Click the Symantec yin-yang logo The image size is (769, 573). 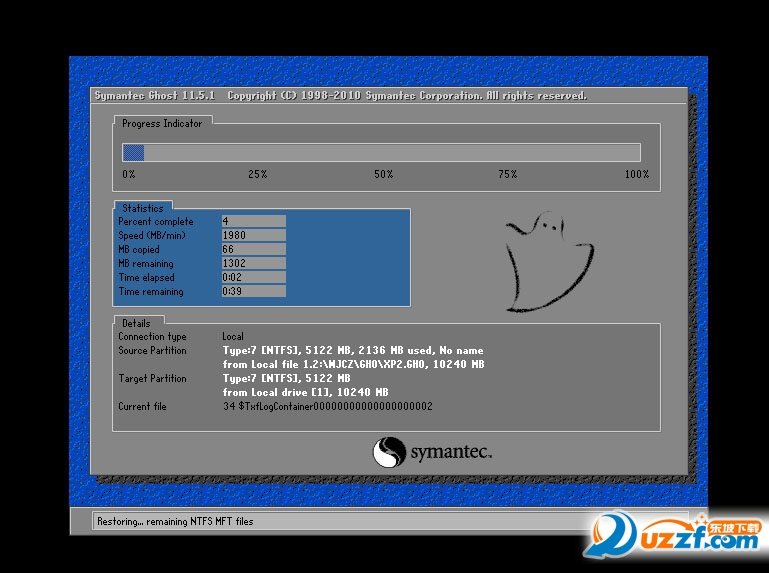[389, 452]
